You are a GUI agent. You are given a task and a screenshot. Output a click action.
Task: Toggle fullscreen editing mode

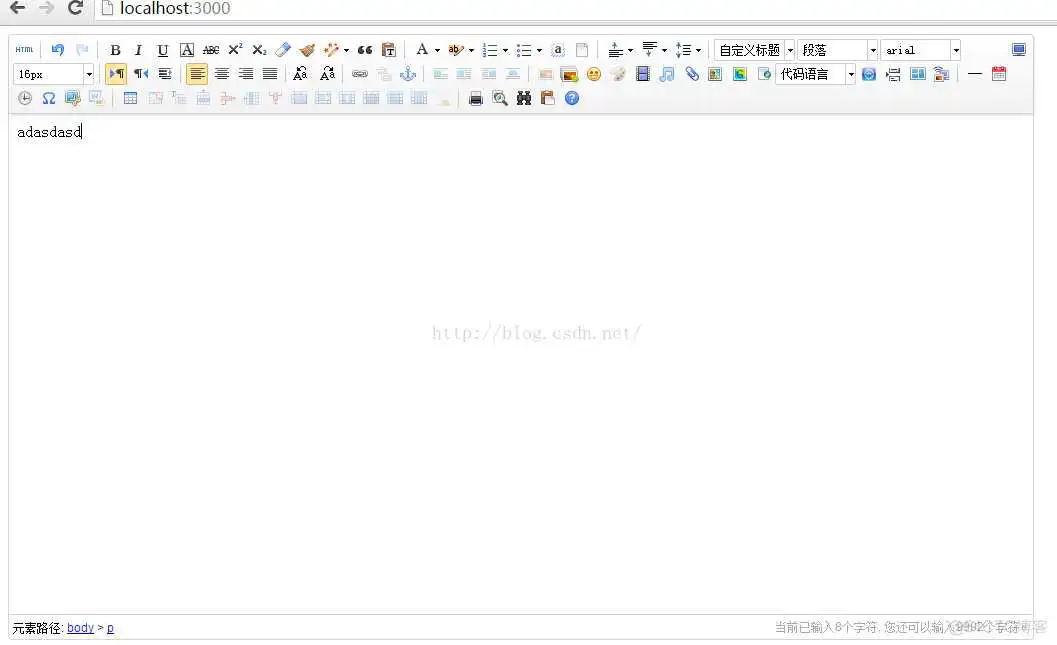tap(1019, 48)
